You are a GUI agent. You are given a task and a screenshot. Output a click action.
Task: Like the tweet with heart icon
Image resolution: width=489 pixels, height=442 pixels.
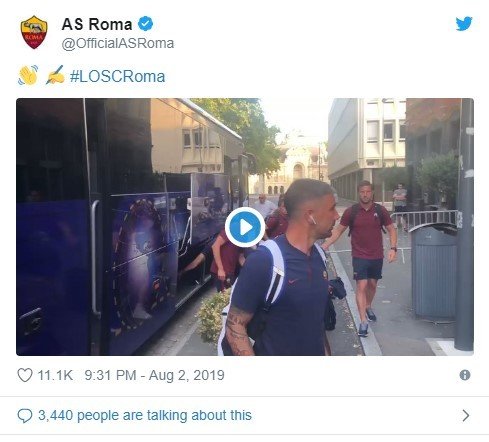25,375
